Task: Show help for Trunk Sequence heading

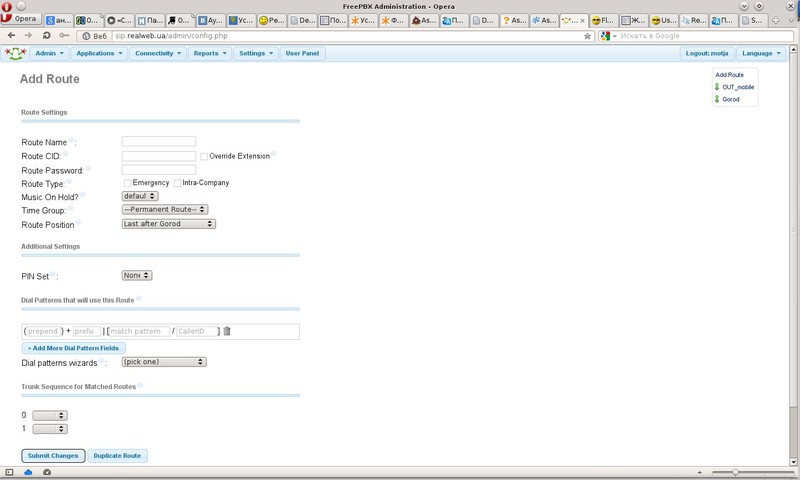Action: (140, 385)
